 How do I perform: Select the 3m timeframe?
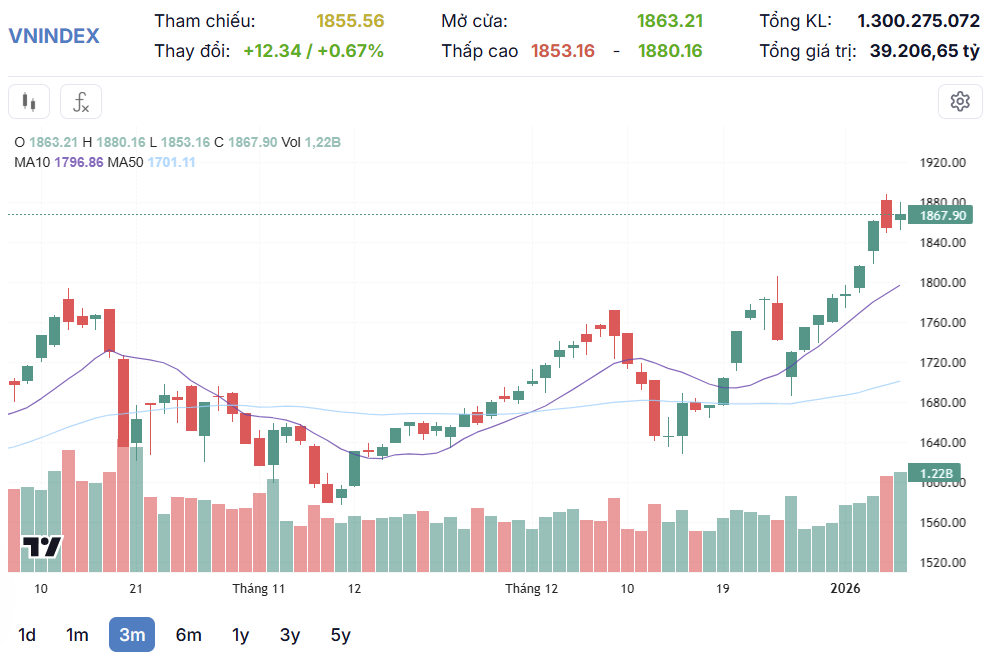pyautogui.click(x=132, y=634)
